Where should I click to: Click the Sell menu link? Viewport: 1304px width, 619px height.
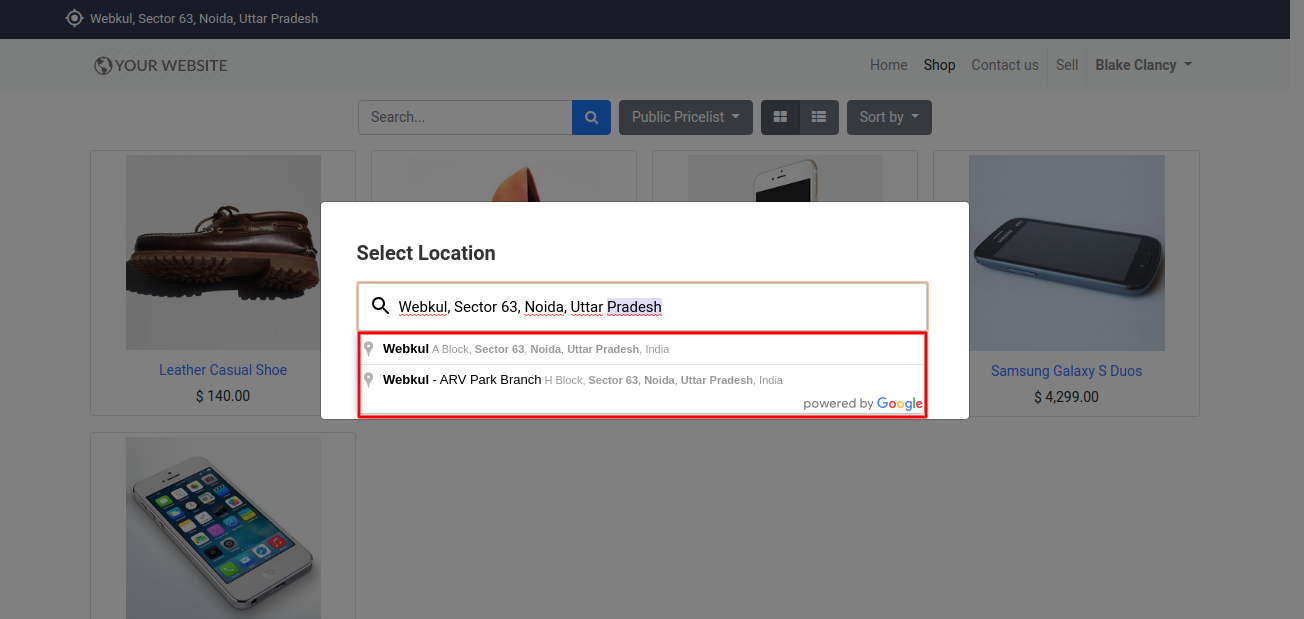tap(1067, 65)
